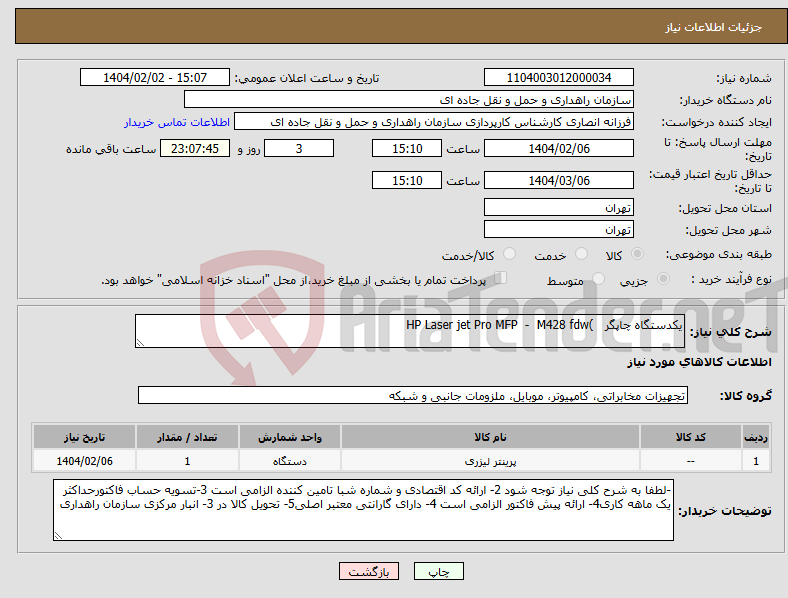The image size is (788, 598).
Task: Click the response deadline time field beside 1404/02/06
Action: (407, 148)
